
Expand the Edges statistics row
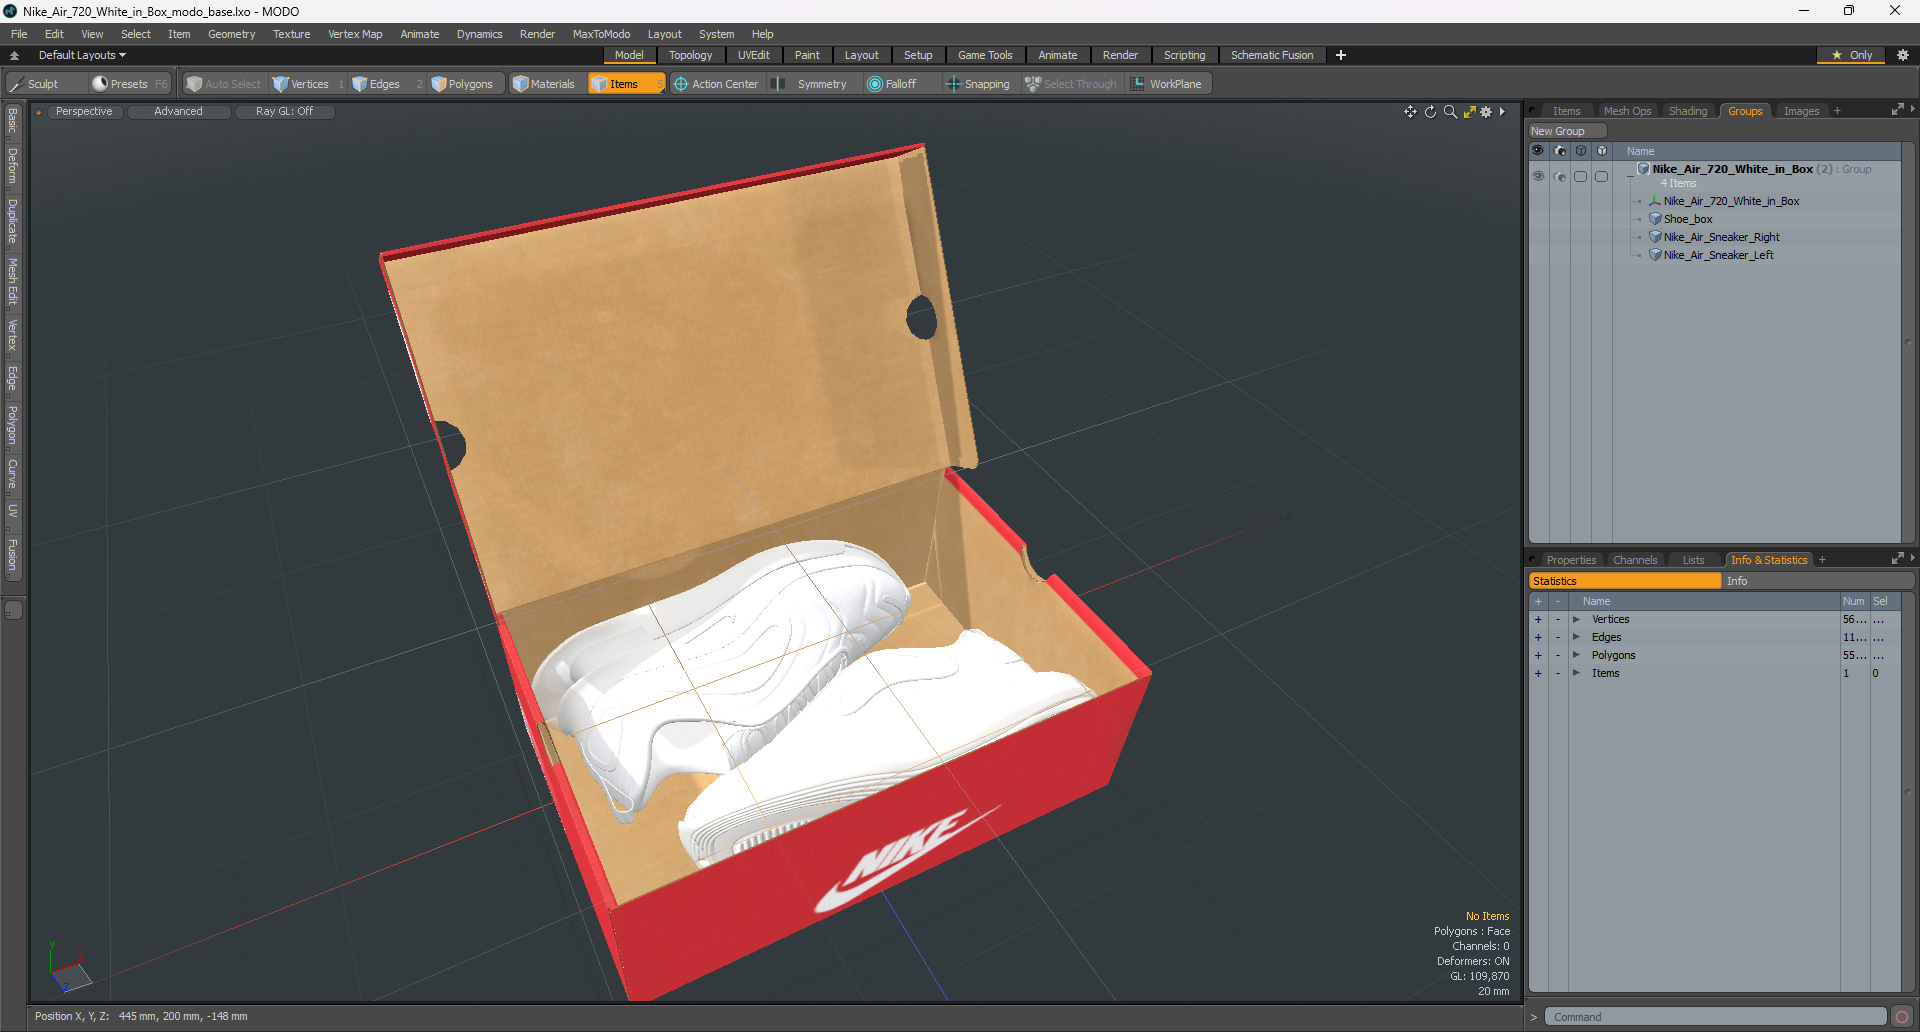click(x=1576, y=638)
